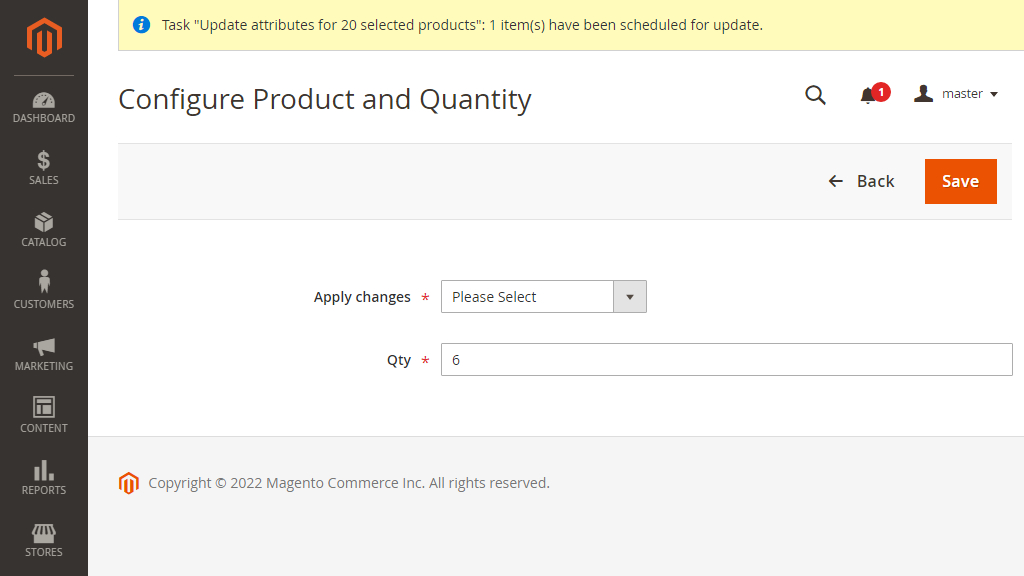The height and width of the screenshot is (576, 1024).
Task: Open the Customers person icon
Action: (x=44, y=281)
